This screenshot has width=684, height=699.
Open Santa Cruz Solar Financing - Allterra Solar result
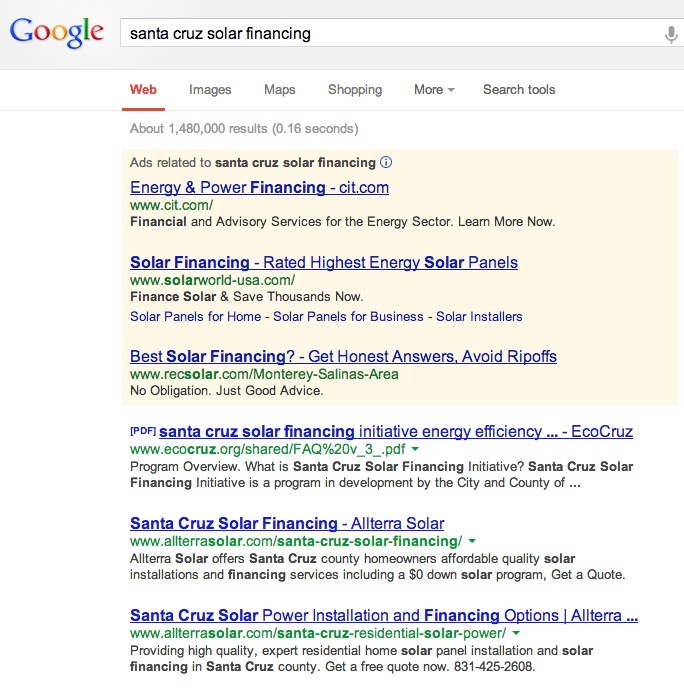(x=287, y=523)
